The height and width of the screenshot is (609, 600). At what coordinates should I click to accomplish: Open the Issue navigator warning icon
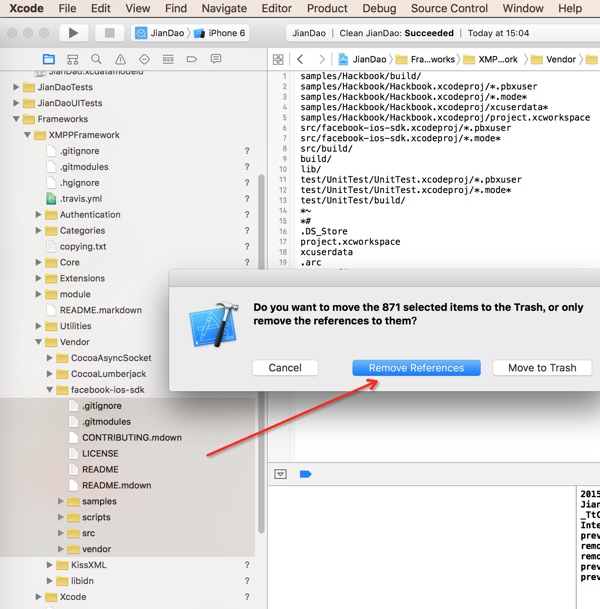click(120, 59)
